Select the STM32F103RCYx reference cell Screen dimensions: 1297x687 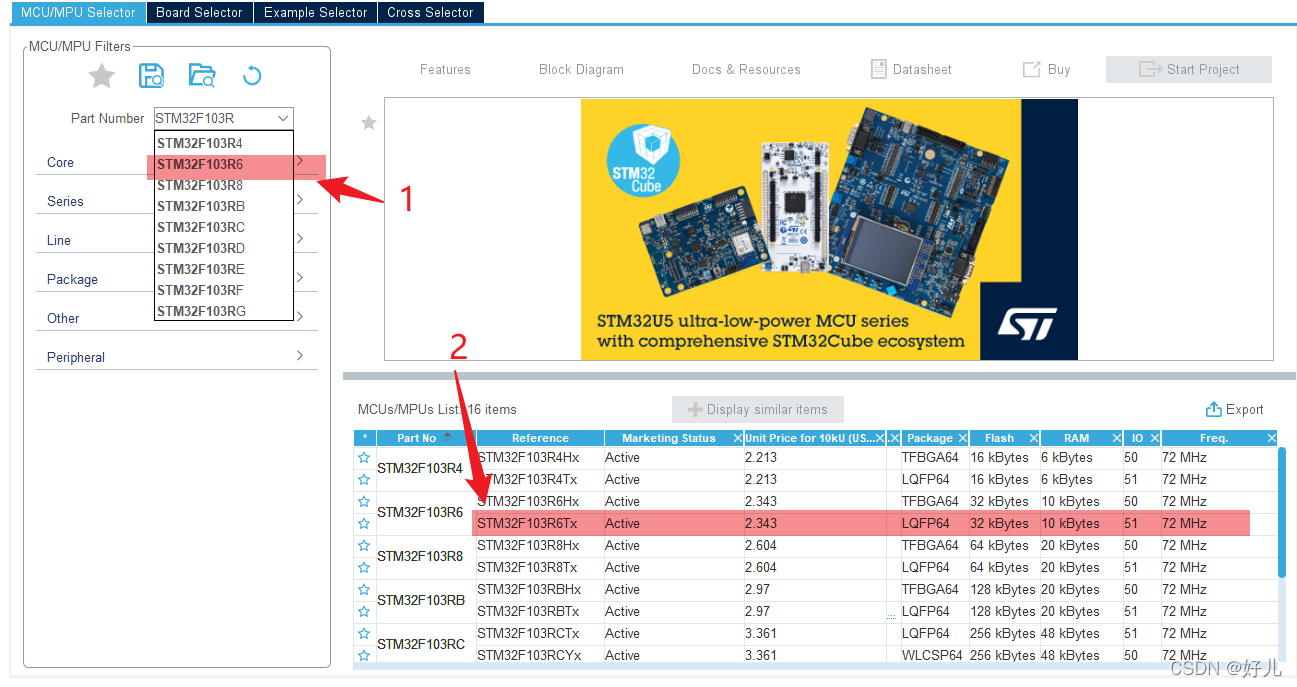tap(540, 656)
